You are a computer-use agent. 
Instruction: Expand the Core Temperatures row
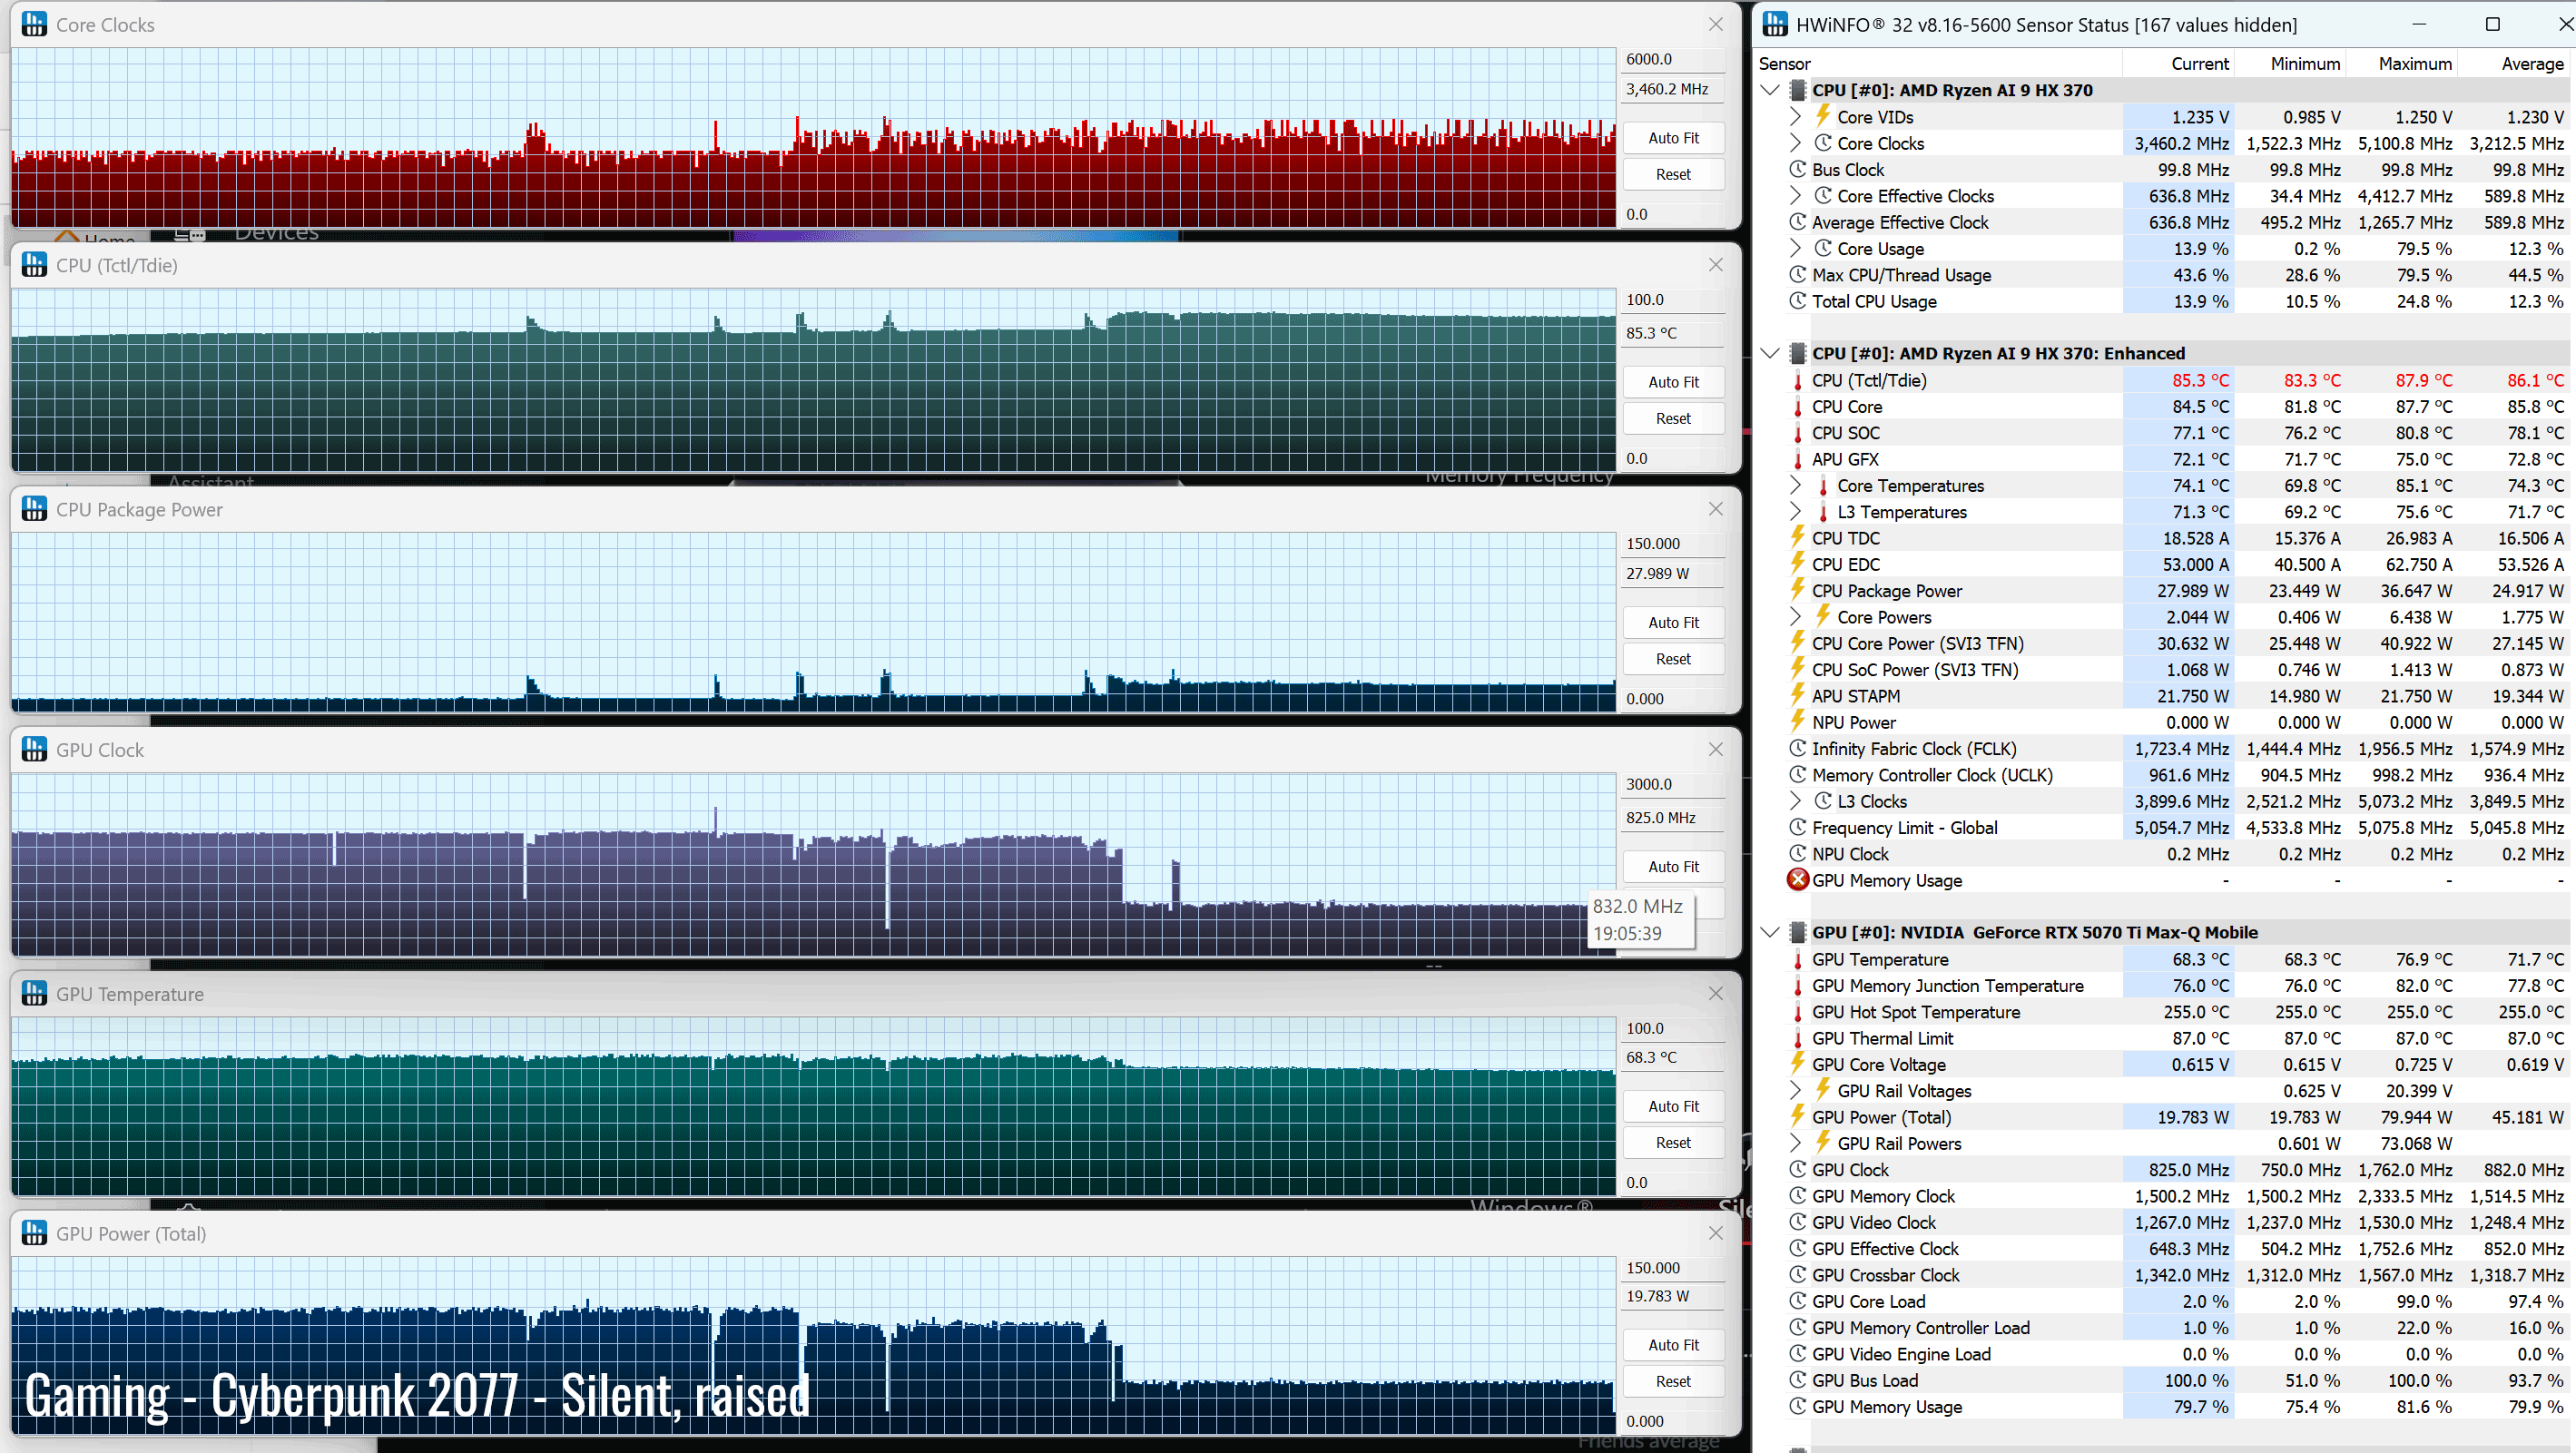[x=1795, y=485]
